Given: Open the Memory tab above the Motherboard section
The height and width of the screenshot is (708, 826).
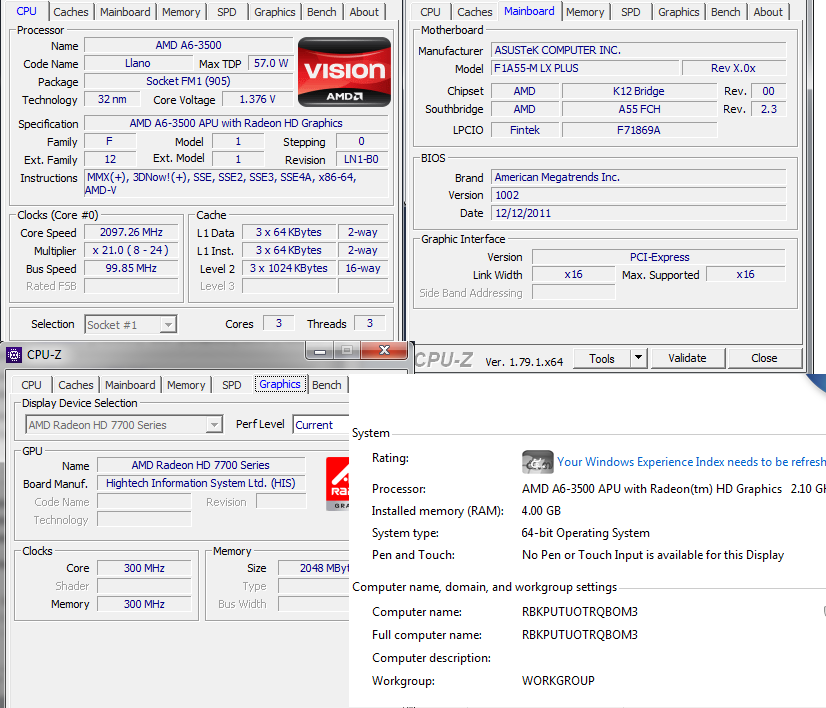Looking at the screenshot, I should pyautogui.click(x=584, y=12).
